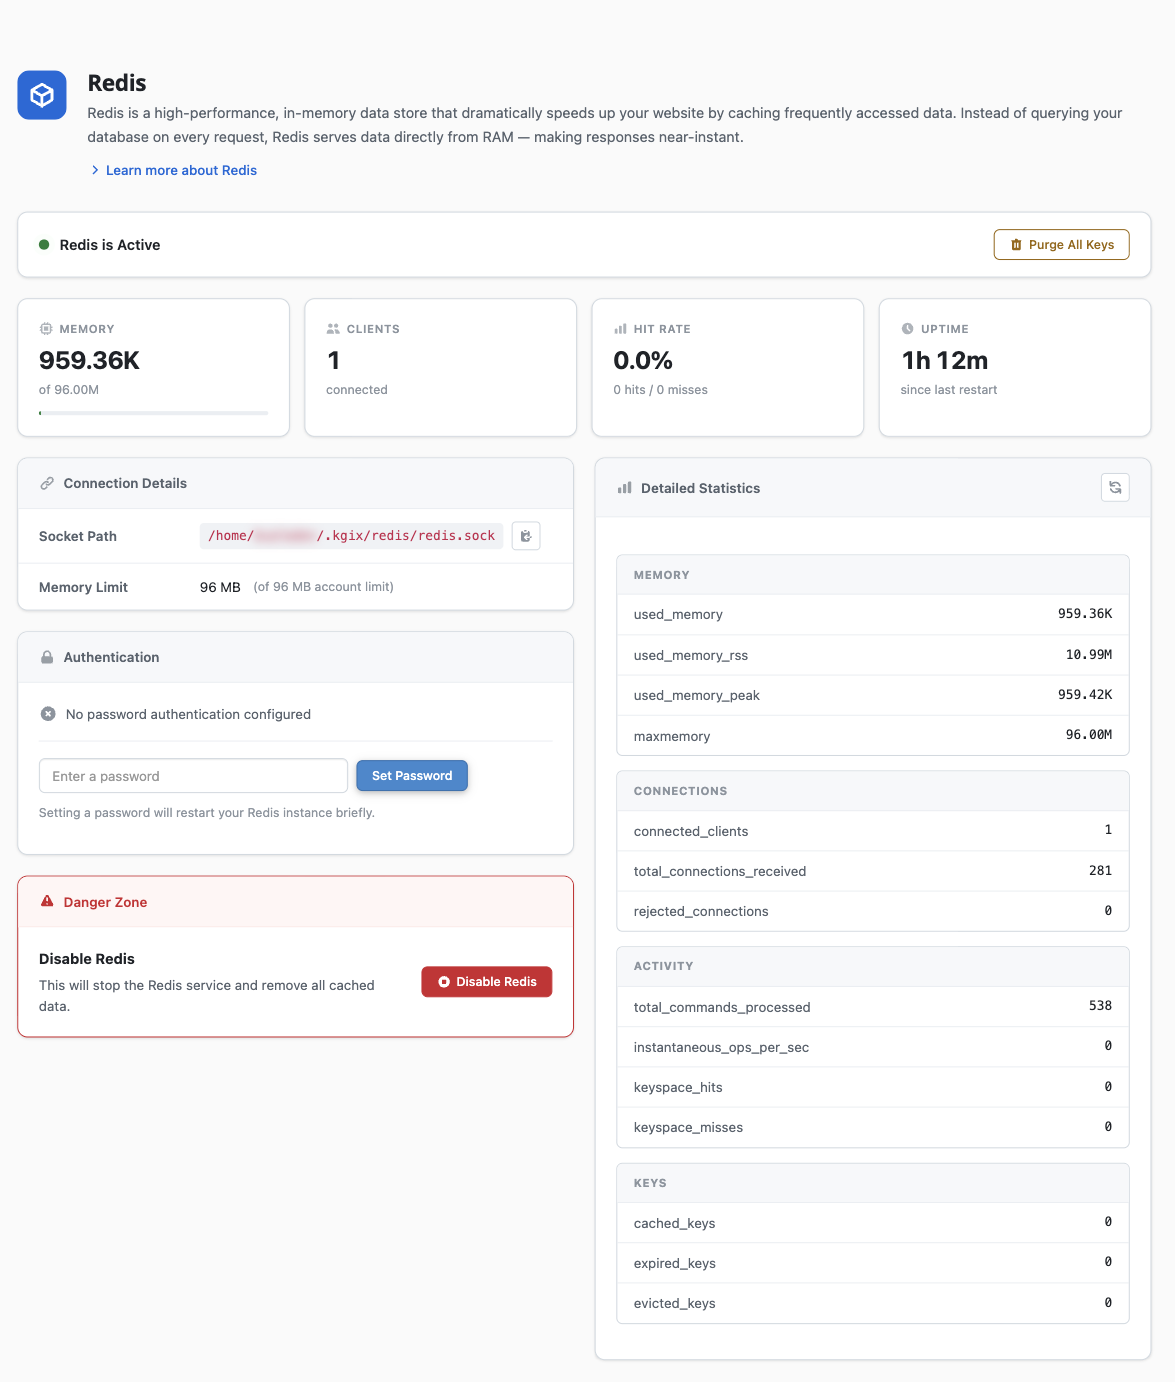Click the 959.36K memory value
1175x1382 pixels.
pos(89,361)
